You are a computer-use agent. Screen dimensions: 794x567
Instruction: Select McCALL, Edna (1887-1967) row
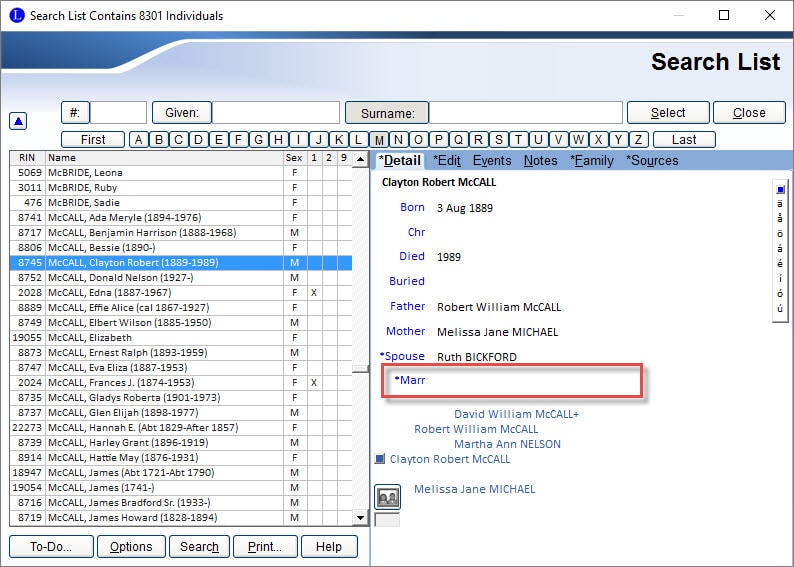(x=181, y=293)
